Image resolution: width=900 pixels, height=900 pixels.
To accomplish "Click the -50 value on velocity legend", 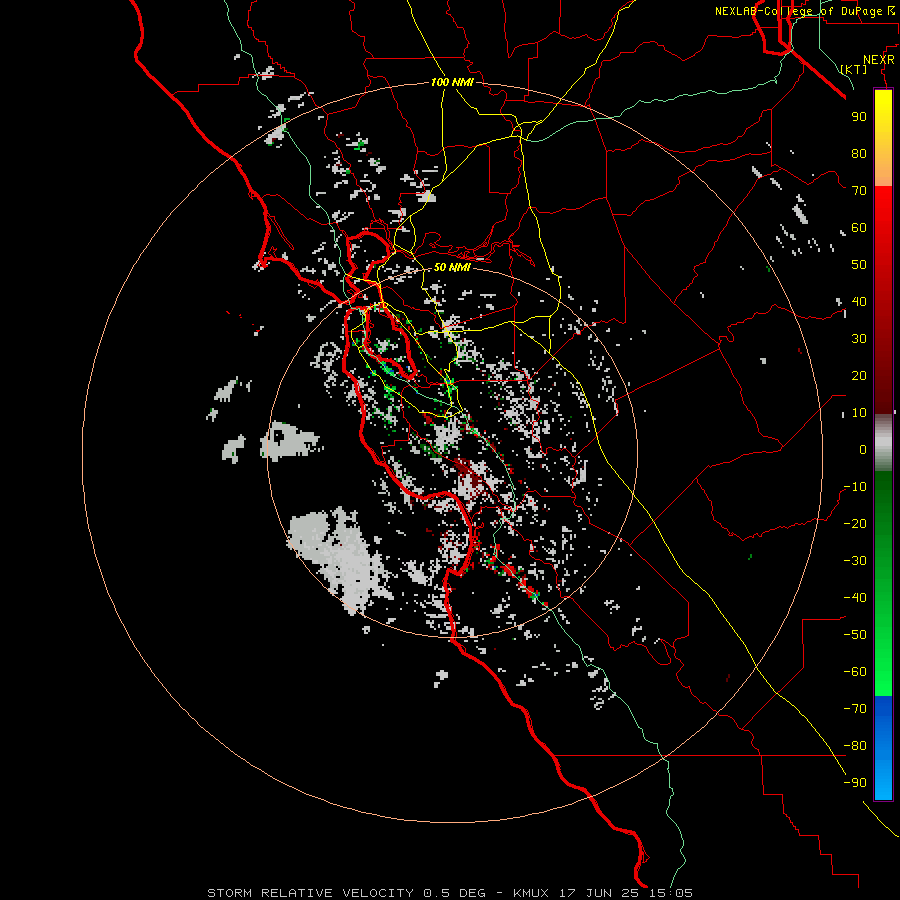I will click(x=855, y=635).
